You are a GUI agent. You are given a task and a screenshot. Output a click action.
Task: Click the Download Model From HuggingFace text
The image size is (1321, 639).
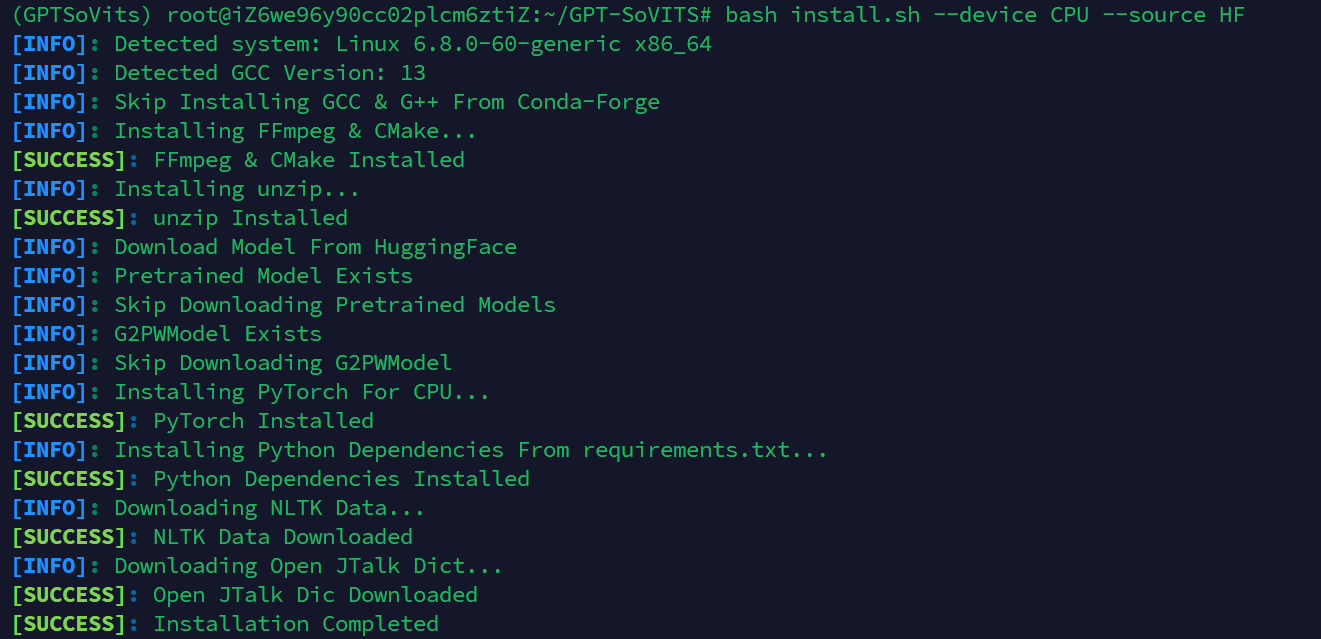[316, 247]
